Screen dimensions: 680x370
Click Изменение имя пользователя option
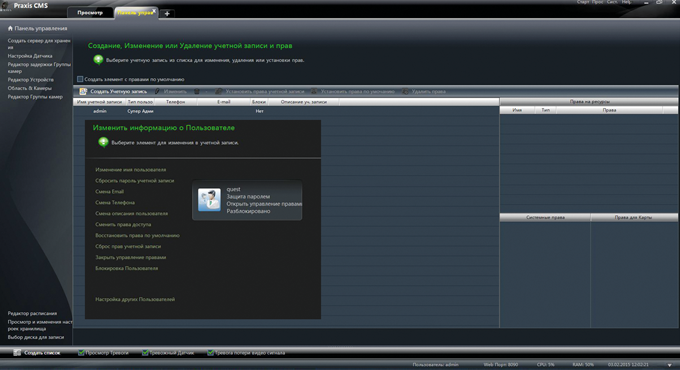coord(131,170)
